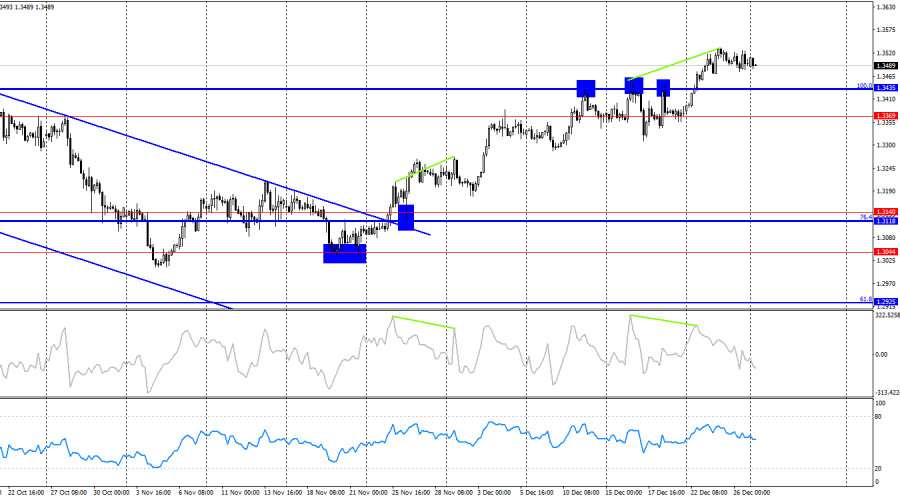Click the 22 Dec 08:00 time label
900x500 pixels.
709,493
